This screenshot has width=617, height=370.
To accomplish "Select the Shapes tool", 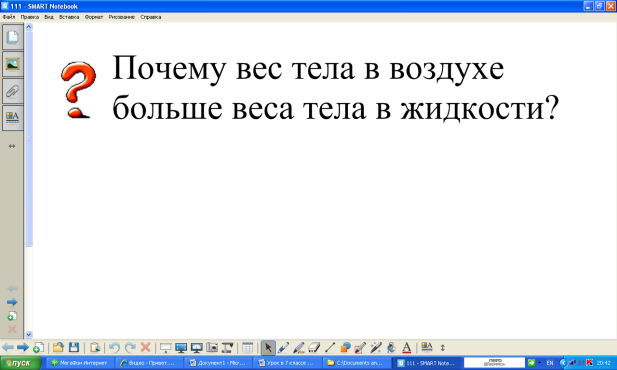I will coord(345,348).
